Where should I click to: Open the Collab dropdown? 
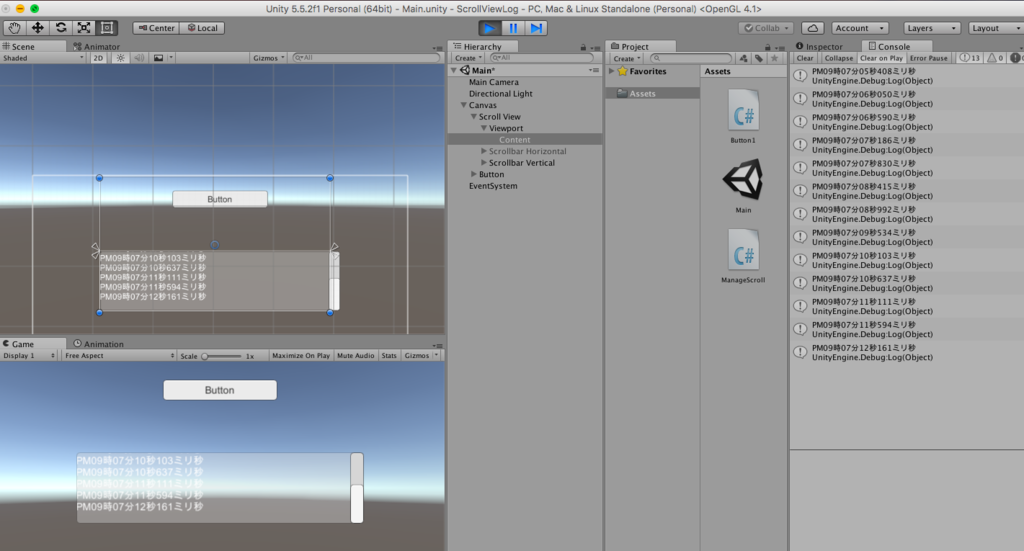766,28
